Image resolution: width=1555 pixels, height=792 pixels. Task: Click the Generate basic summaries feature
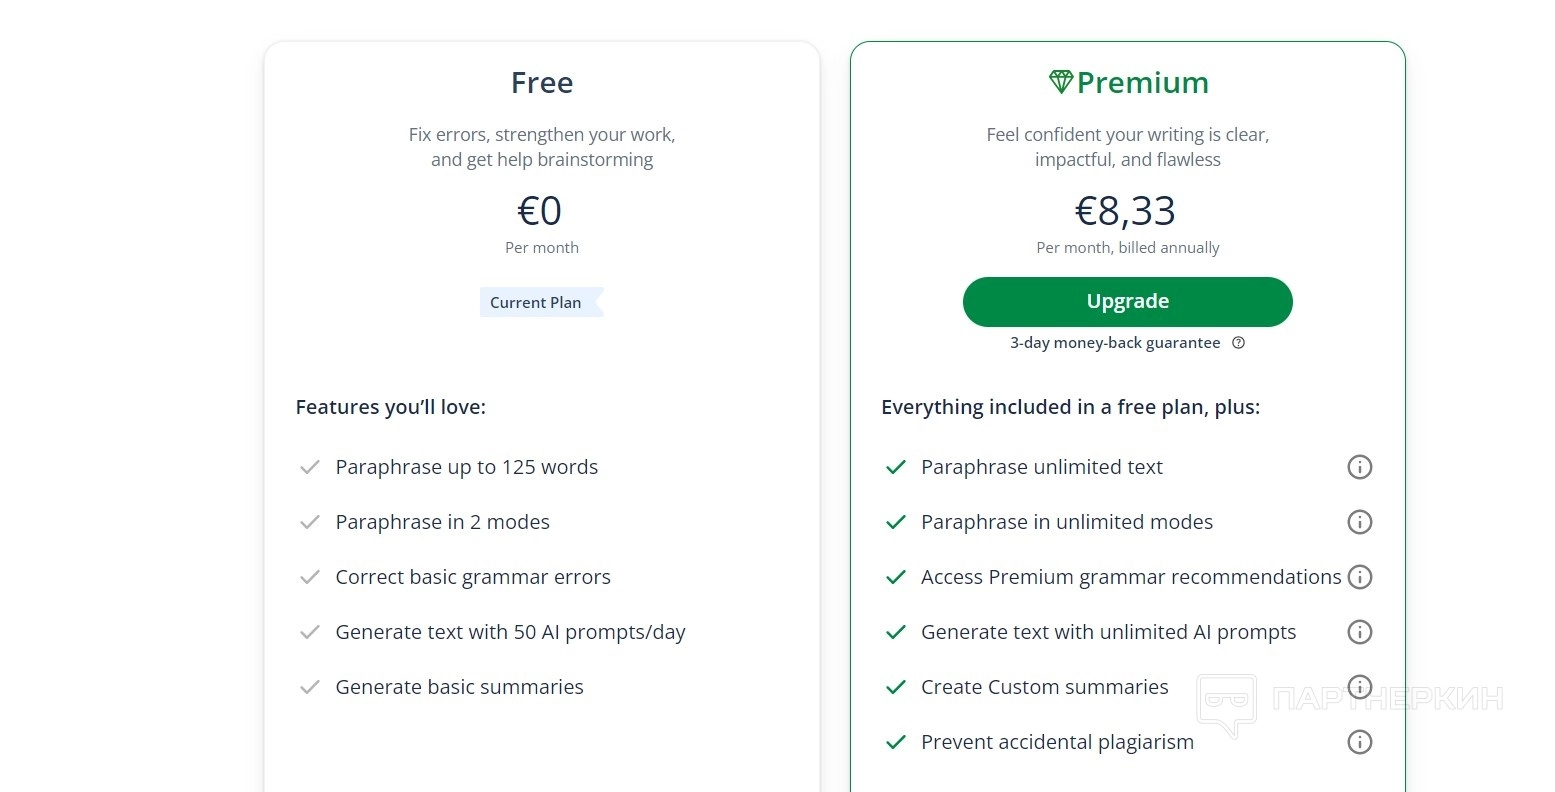[x=459, y=687]
